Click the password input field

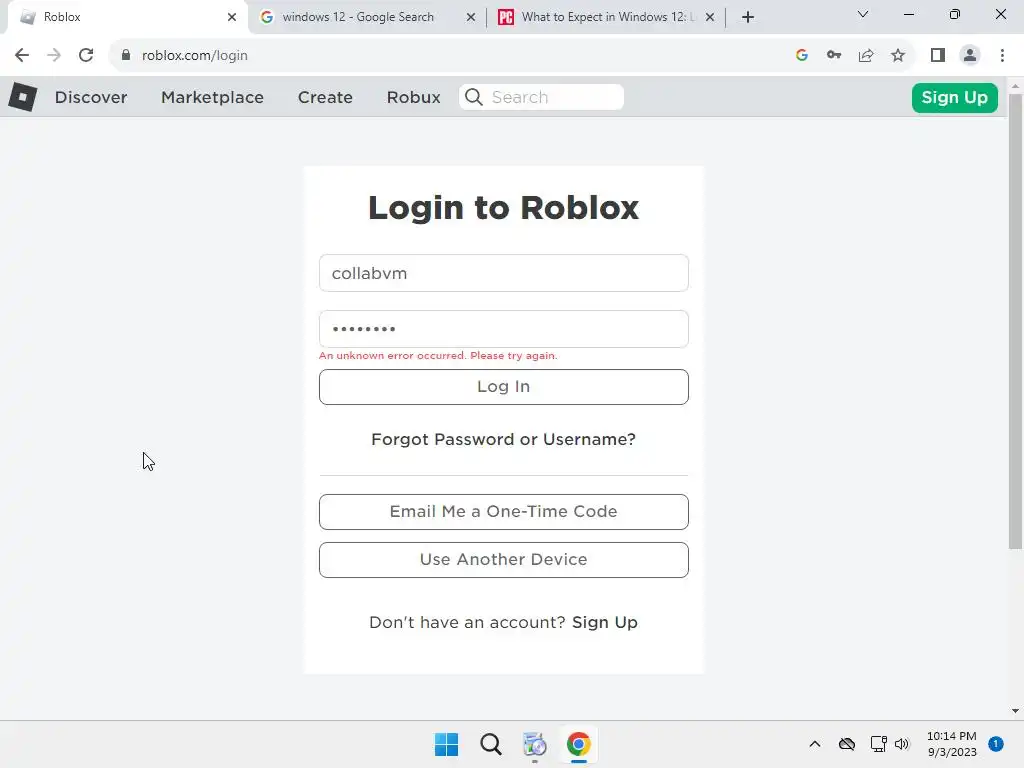pos(504,328)
